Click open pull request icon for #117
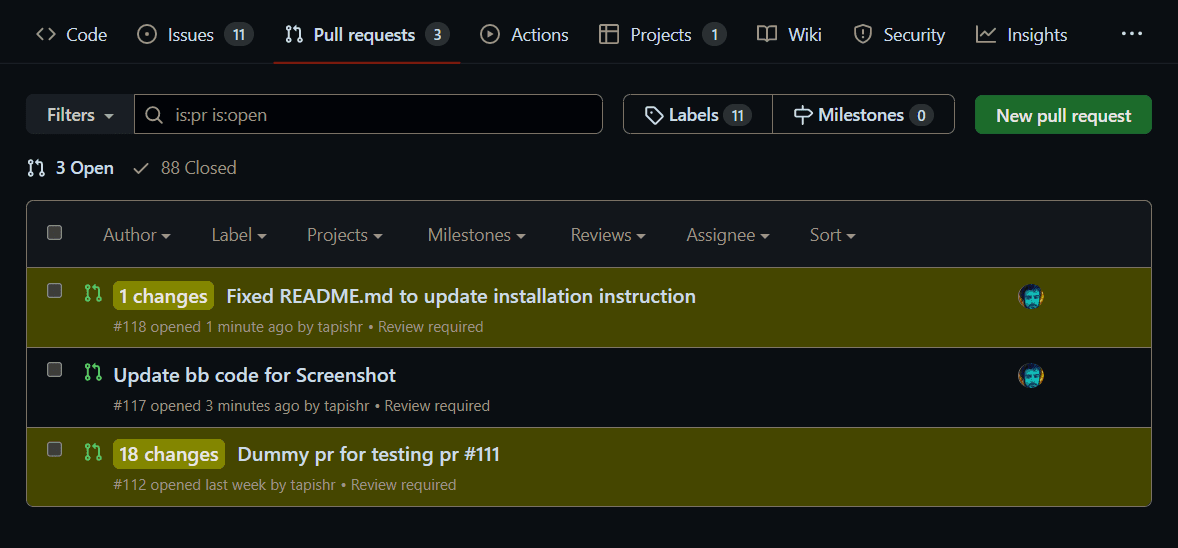This screenshot has height=548, width=1178. tap(93, 372)
